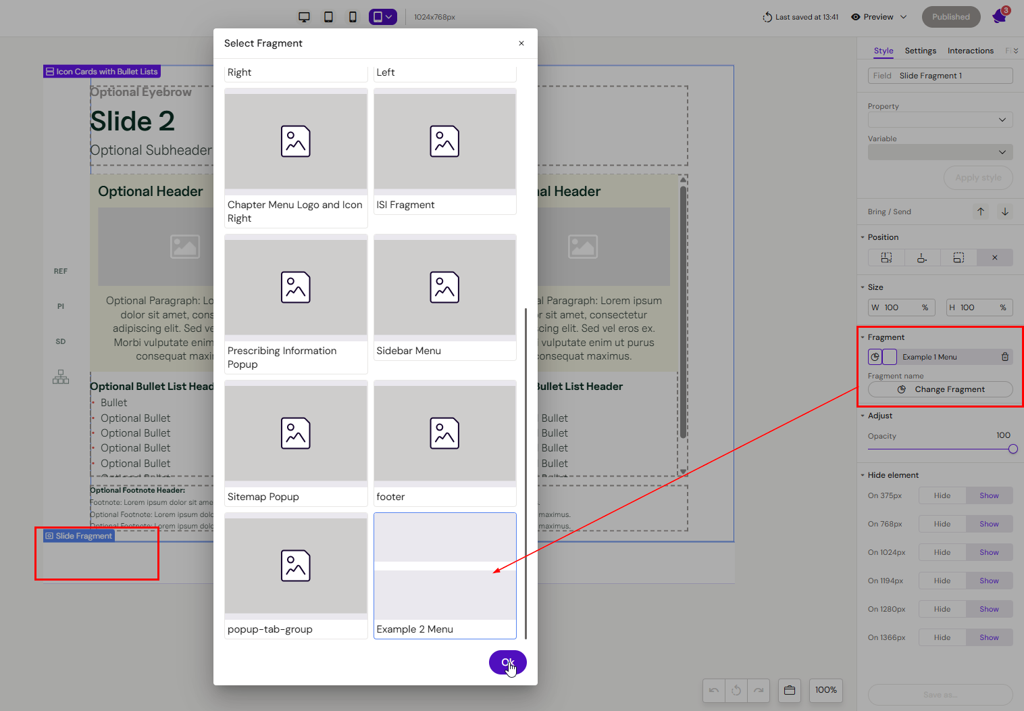The height and width of the screenshot is (711, 1024).
Task: Click the undo arrow in bottom toolbar
Action: [713, 690]
